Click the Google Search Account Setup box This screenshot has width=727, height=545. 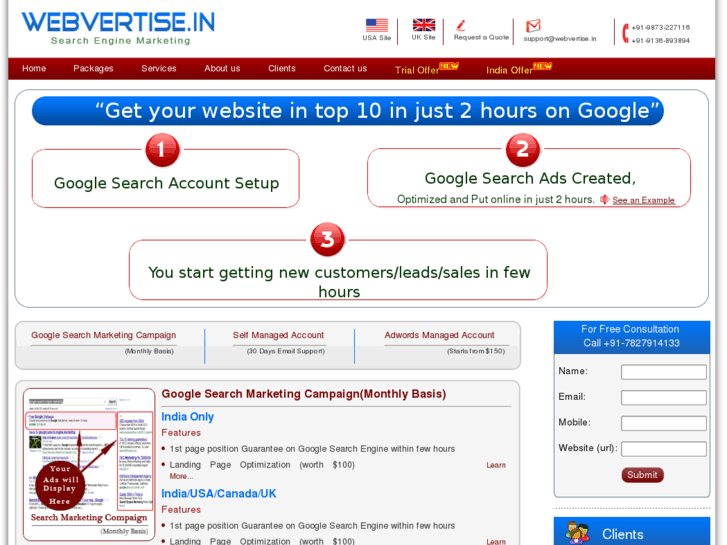tap(166, 179)
